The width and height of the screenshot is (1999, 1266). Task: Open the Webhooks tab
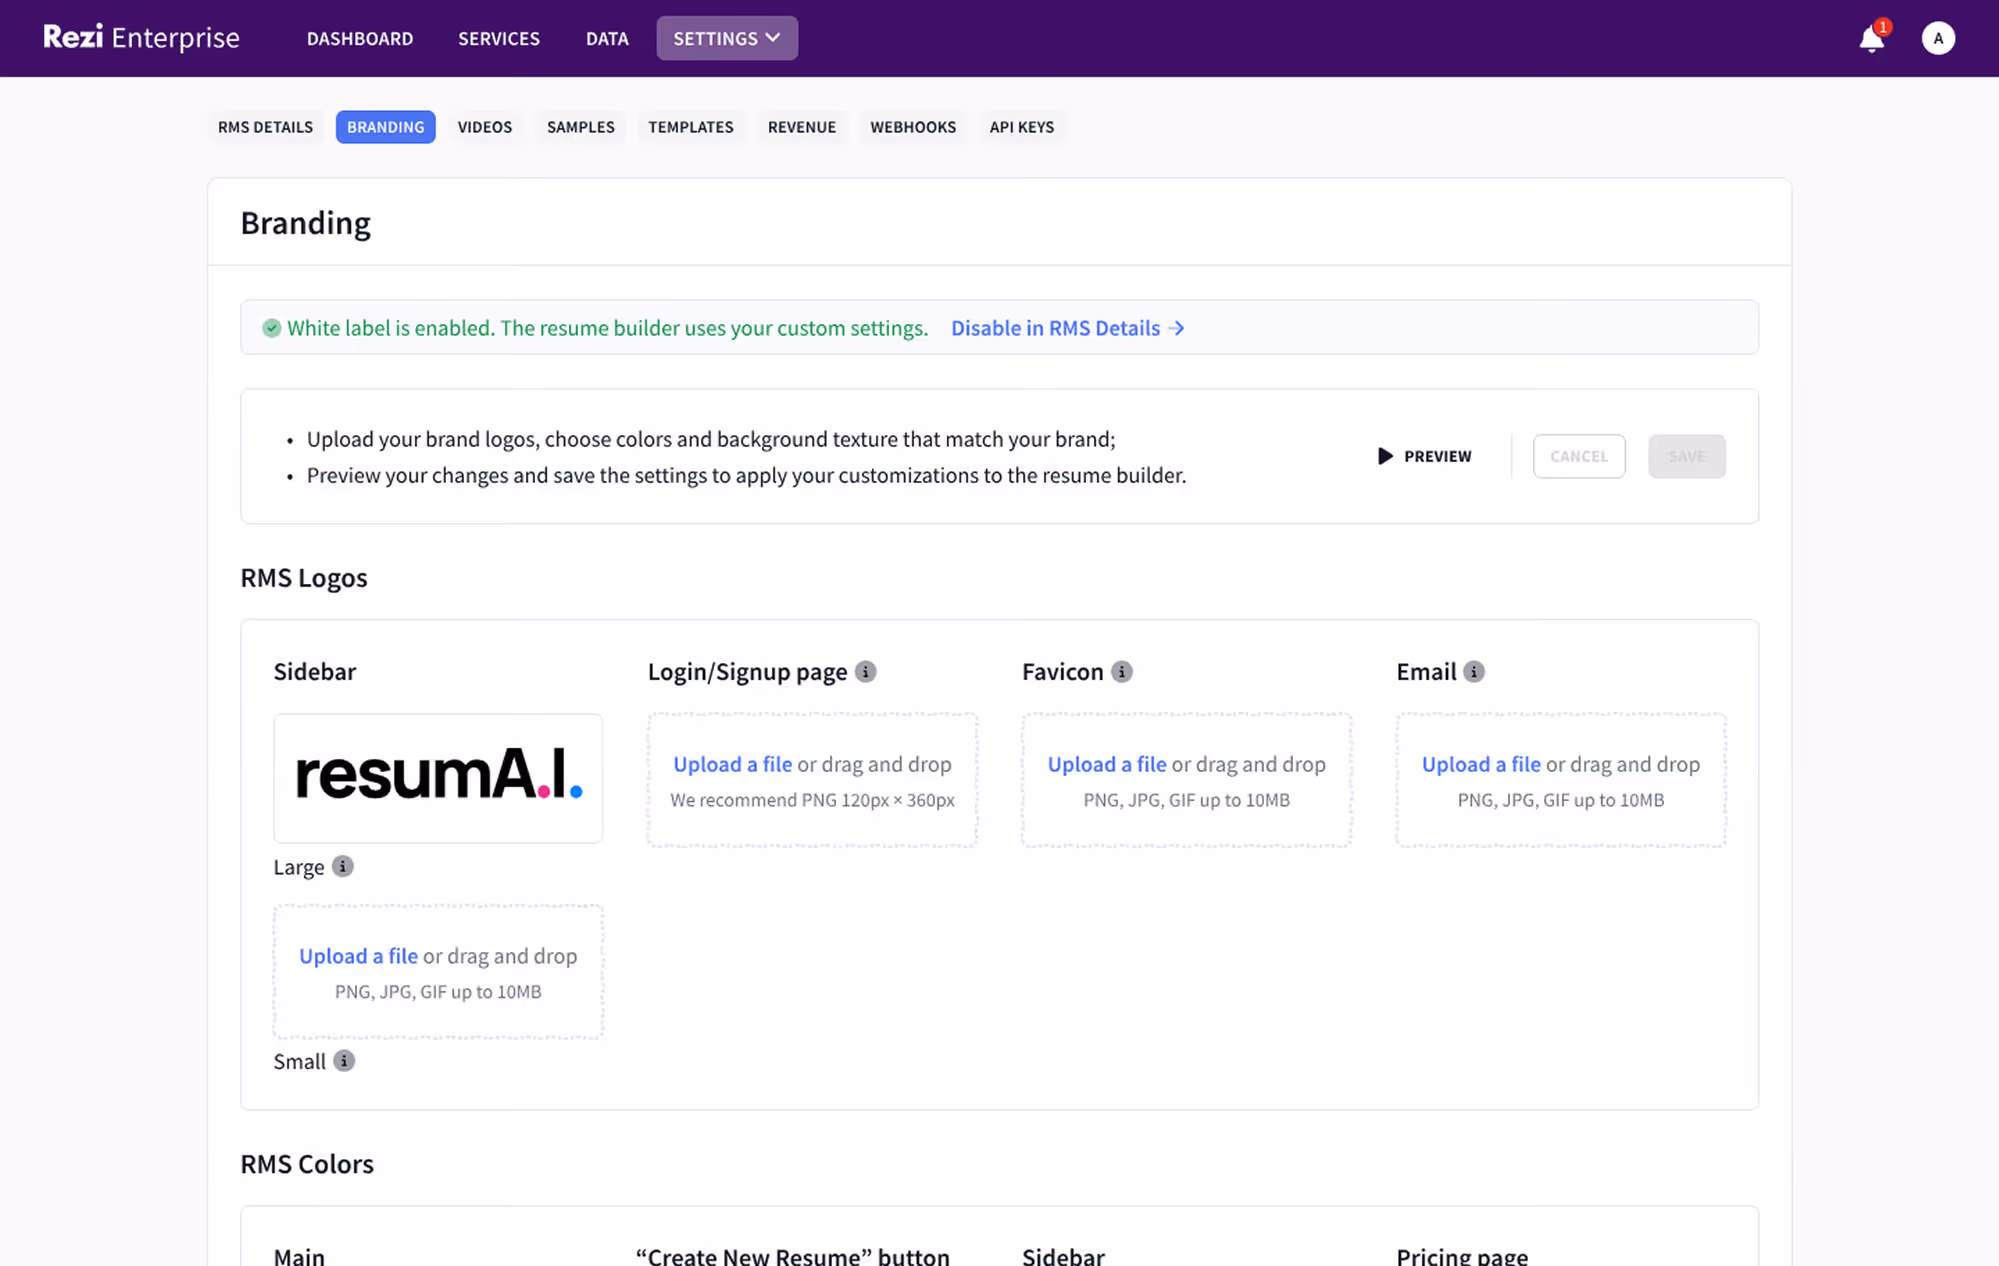(913, 127)
